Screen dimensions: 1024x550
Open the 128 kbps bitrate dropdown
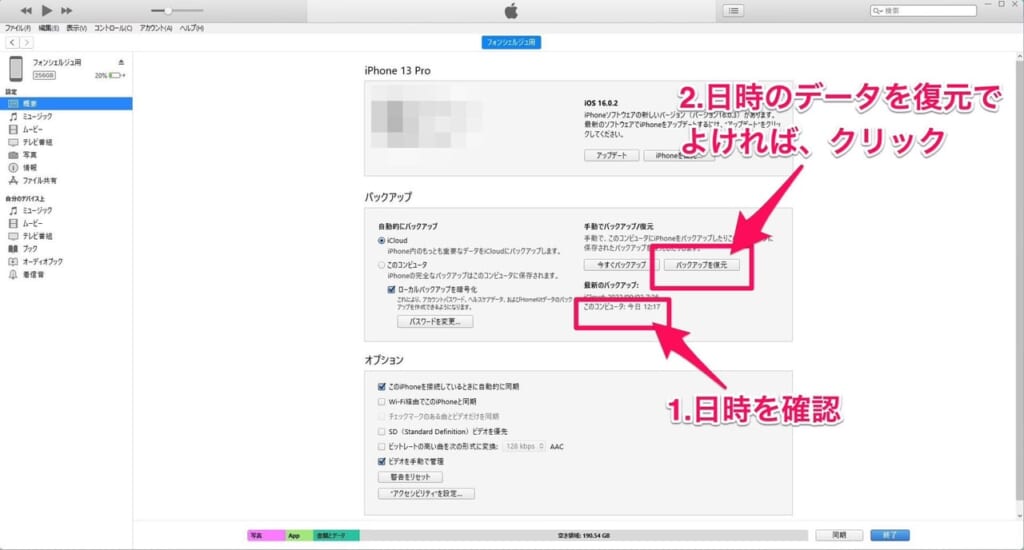(524, 447)
